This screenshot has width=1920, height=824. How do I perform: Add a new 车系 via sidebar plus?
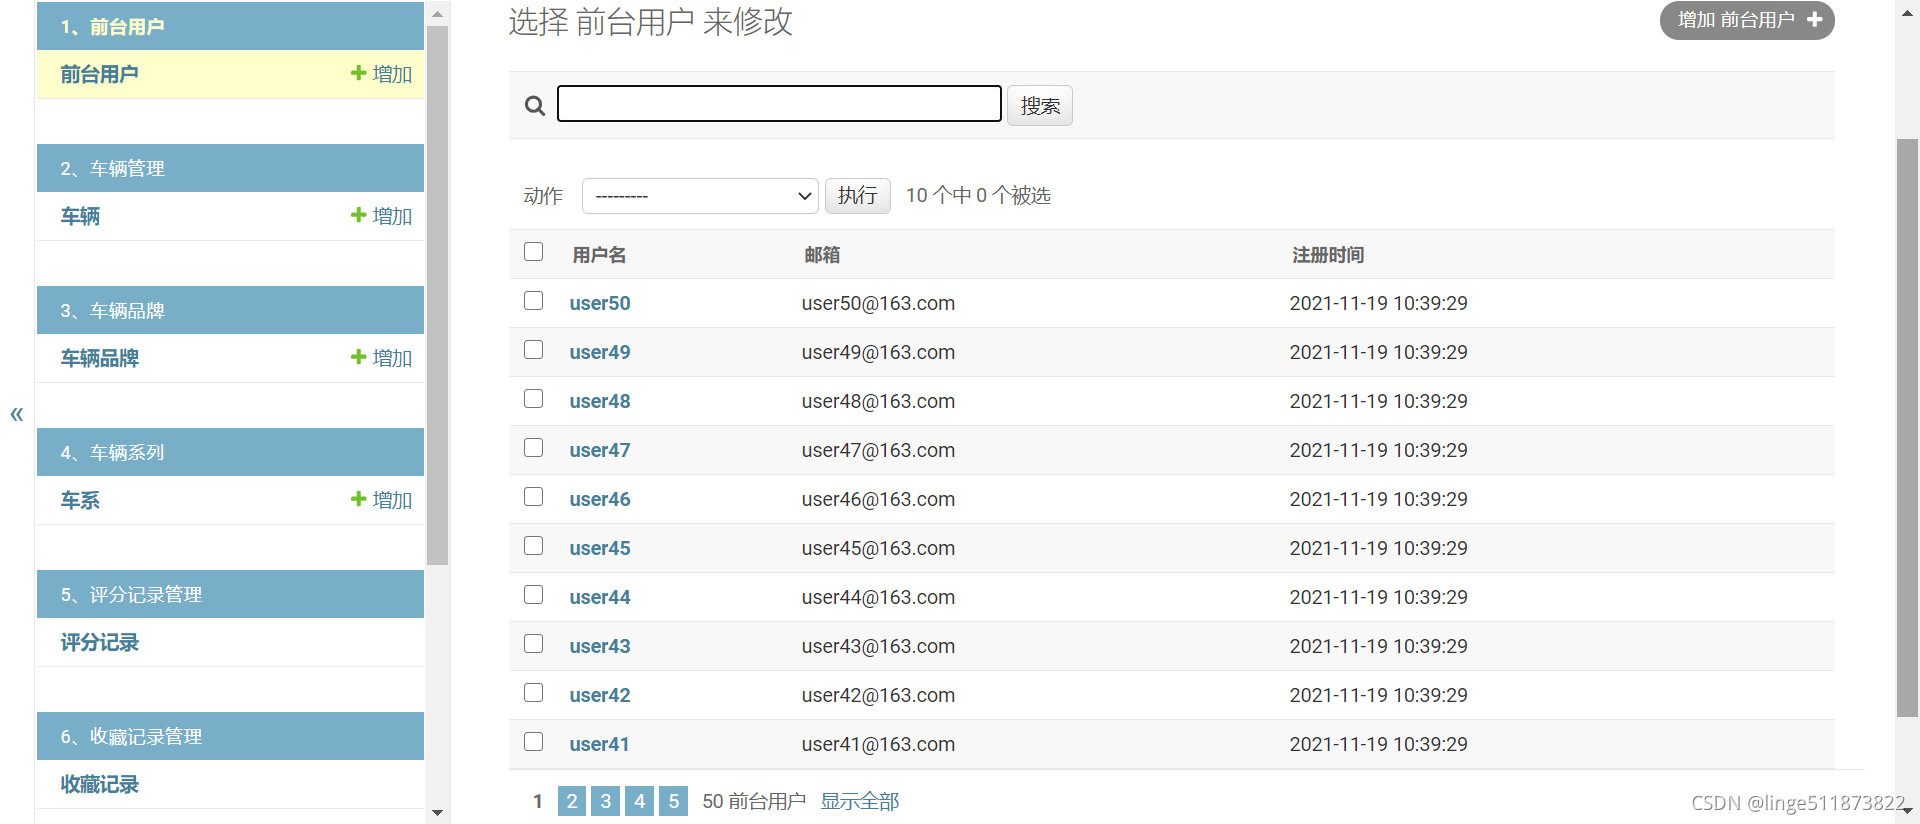(x=381, y=500)
